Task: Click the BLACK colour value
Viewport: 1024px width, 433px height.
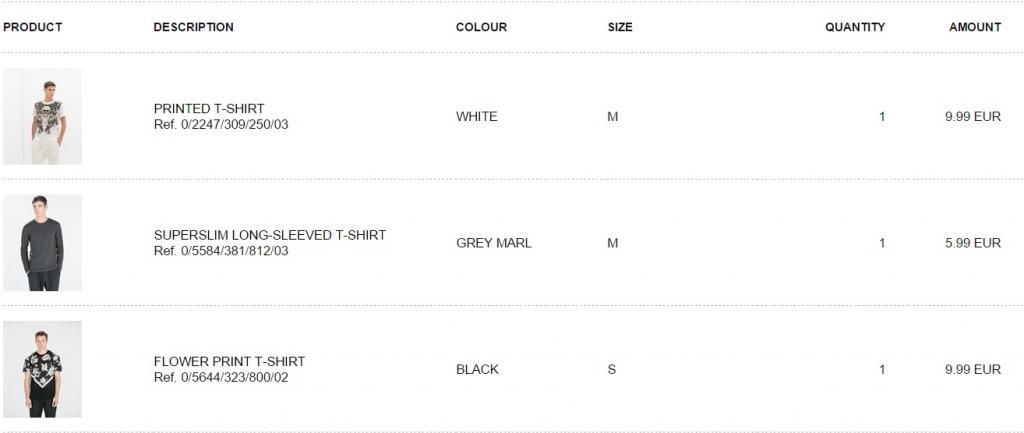Action: pyautogui.click(x=477, y=369)
